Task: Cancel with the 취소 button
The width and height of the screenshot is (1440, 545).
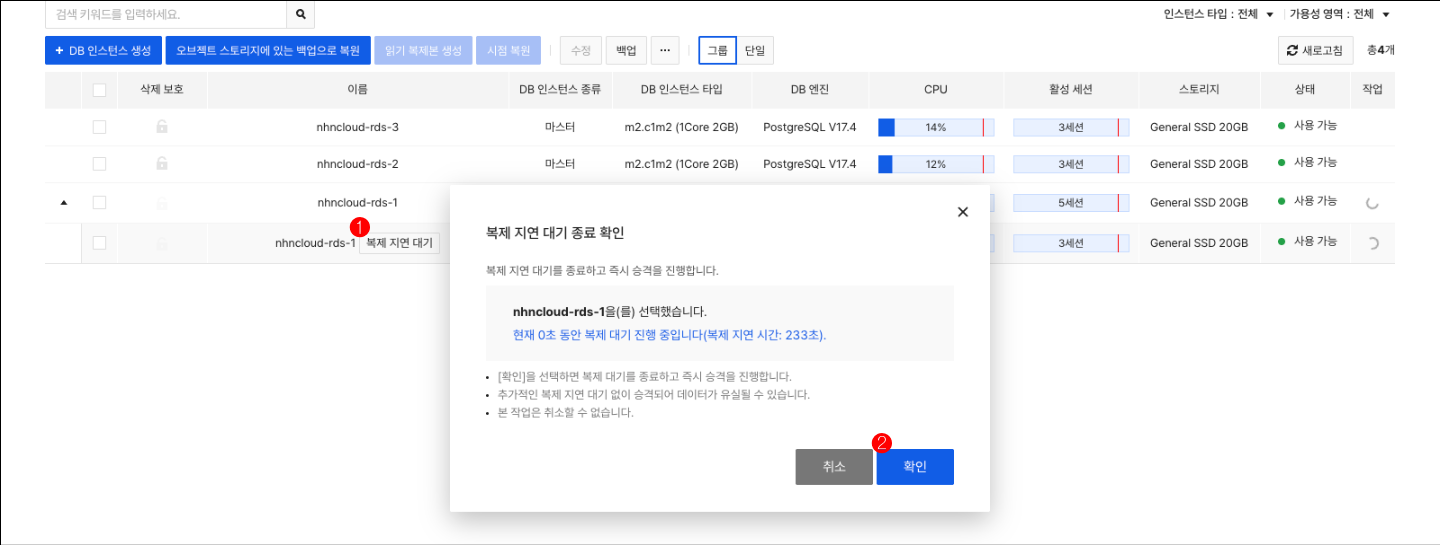Action: pyautogui.click(x=834, y=467)
